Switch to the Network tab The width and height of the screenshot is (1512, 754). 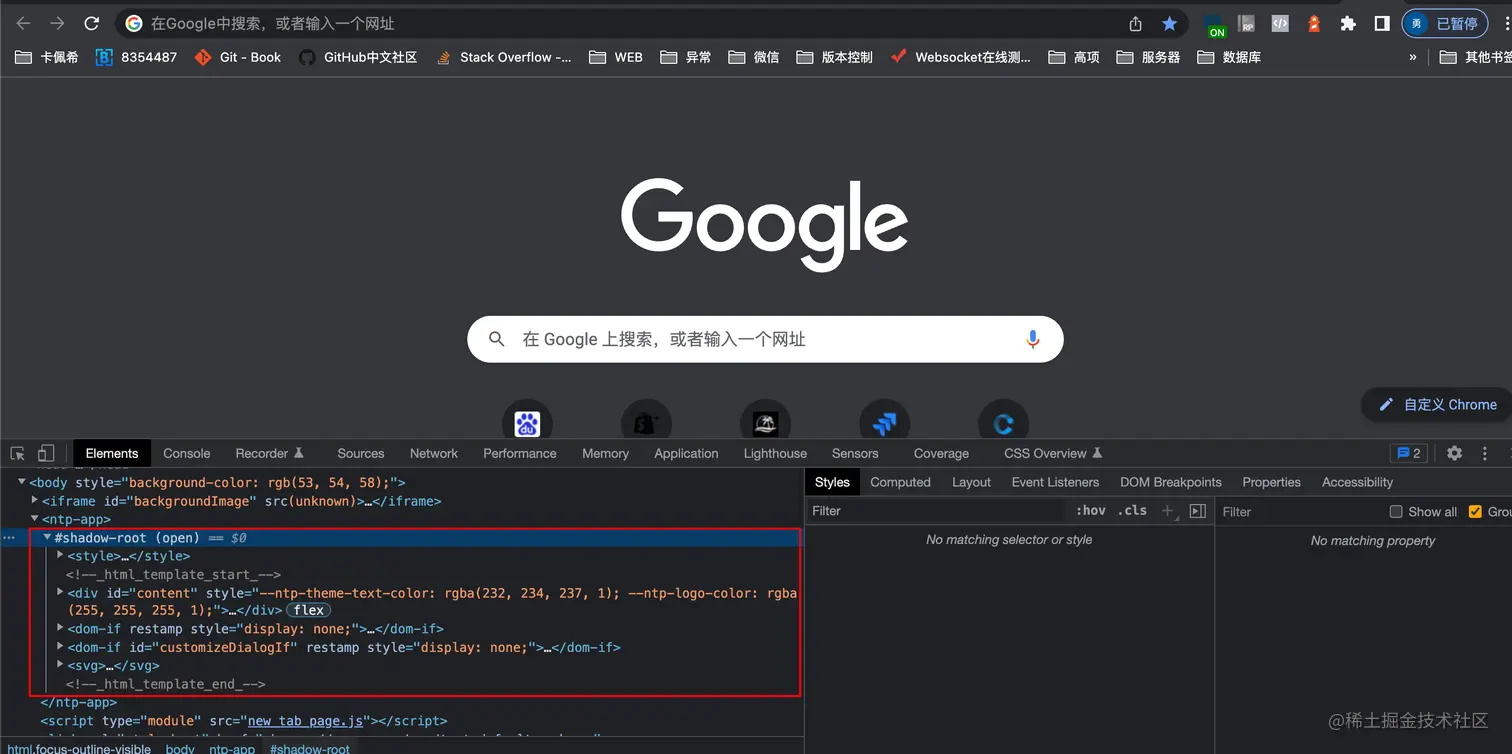[434, 453]
